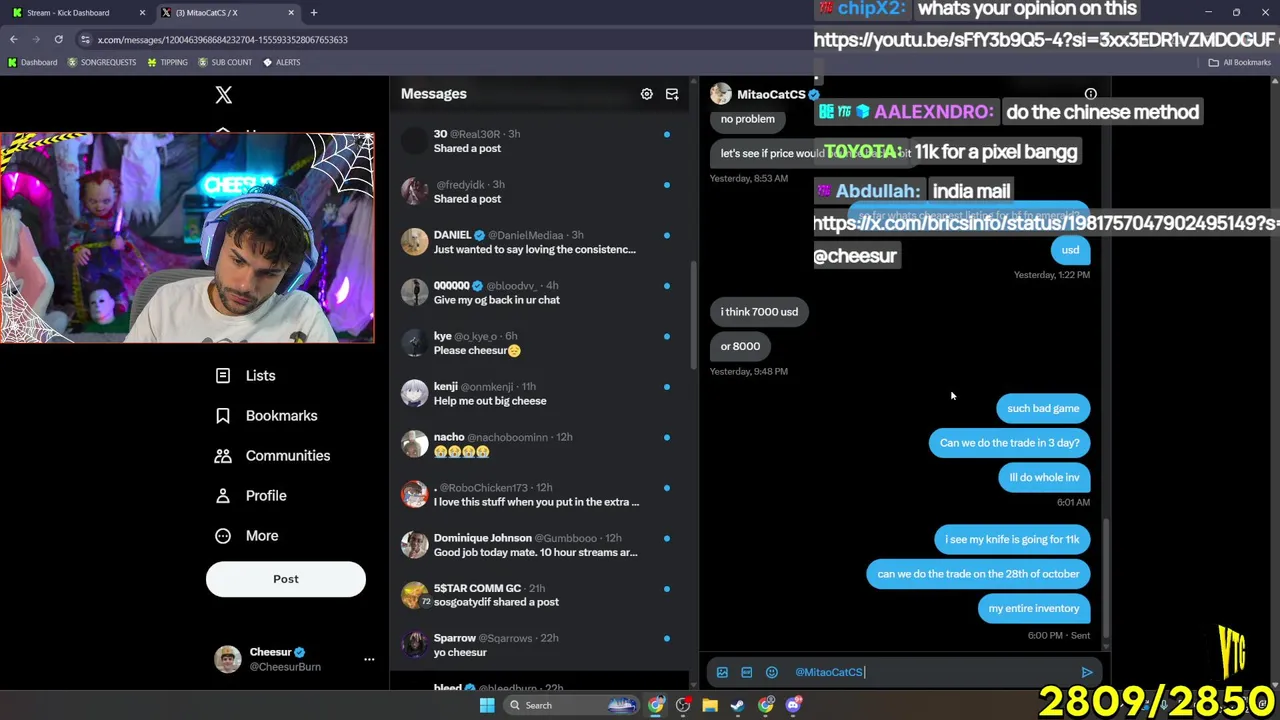Open Messages settings gear
This screenshot has width=1280, height=720.
pos(647,94)
